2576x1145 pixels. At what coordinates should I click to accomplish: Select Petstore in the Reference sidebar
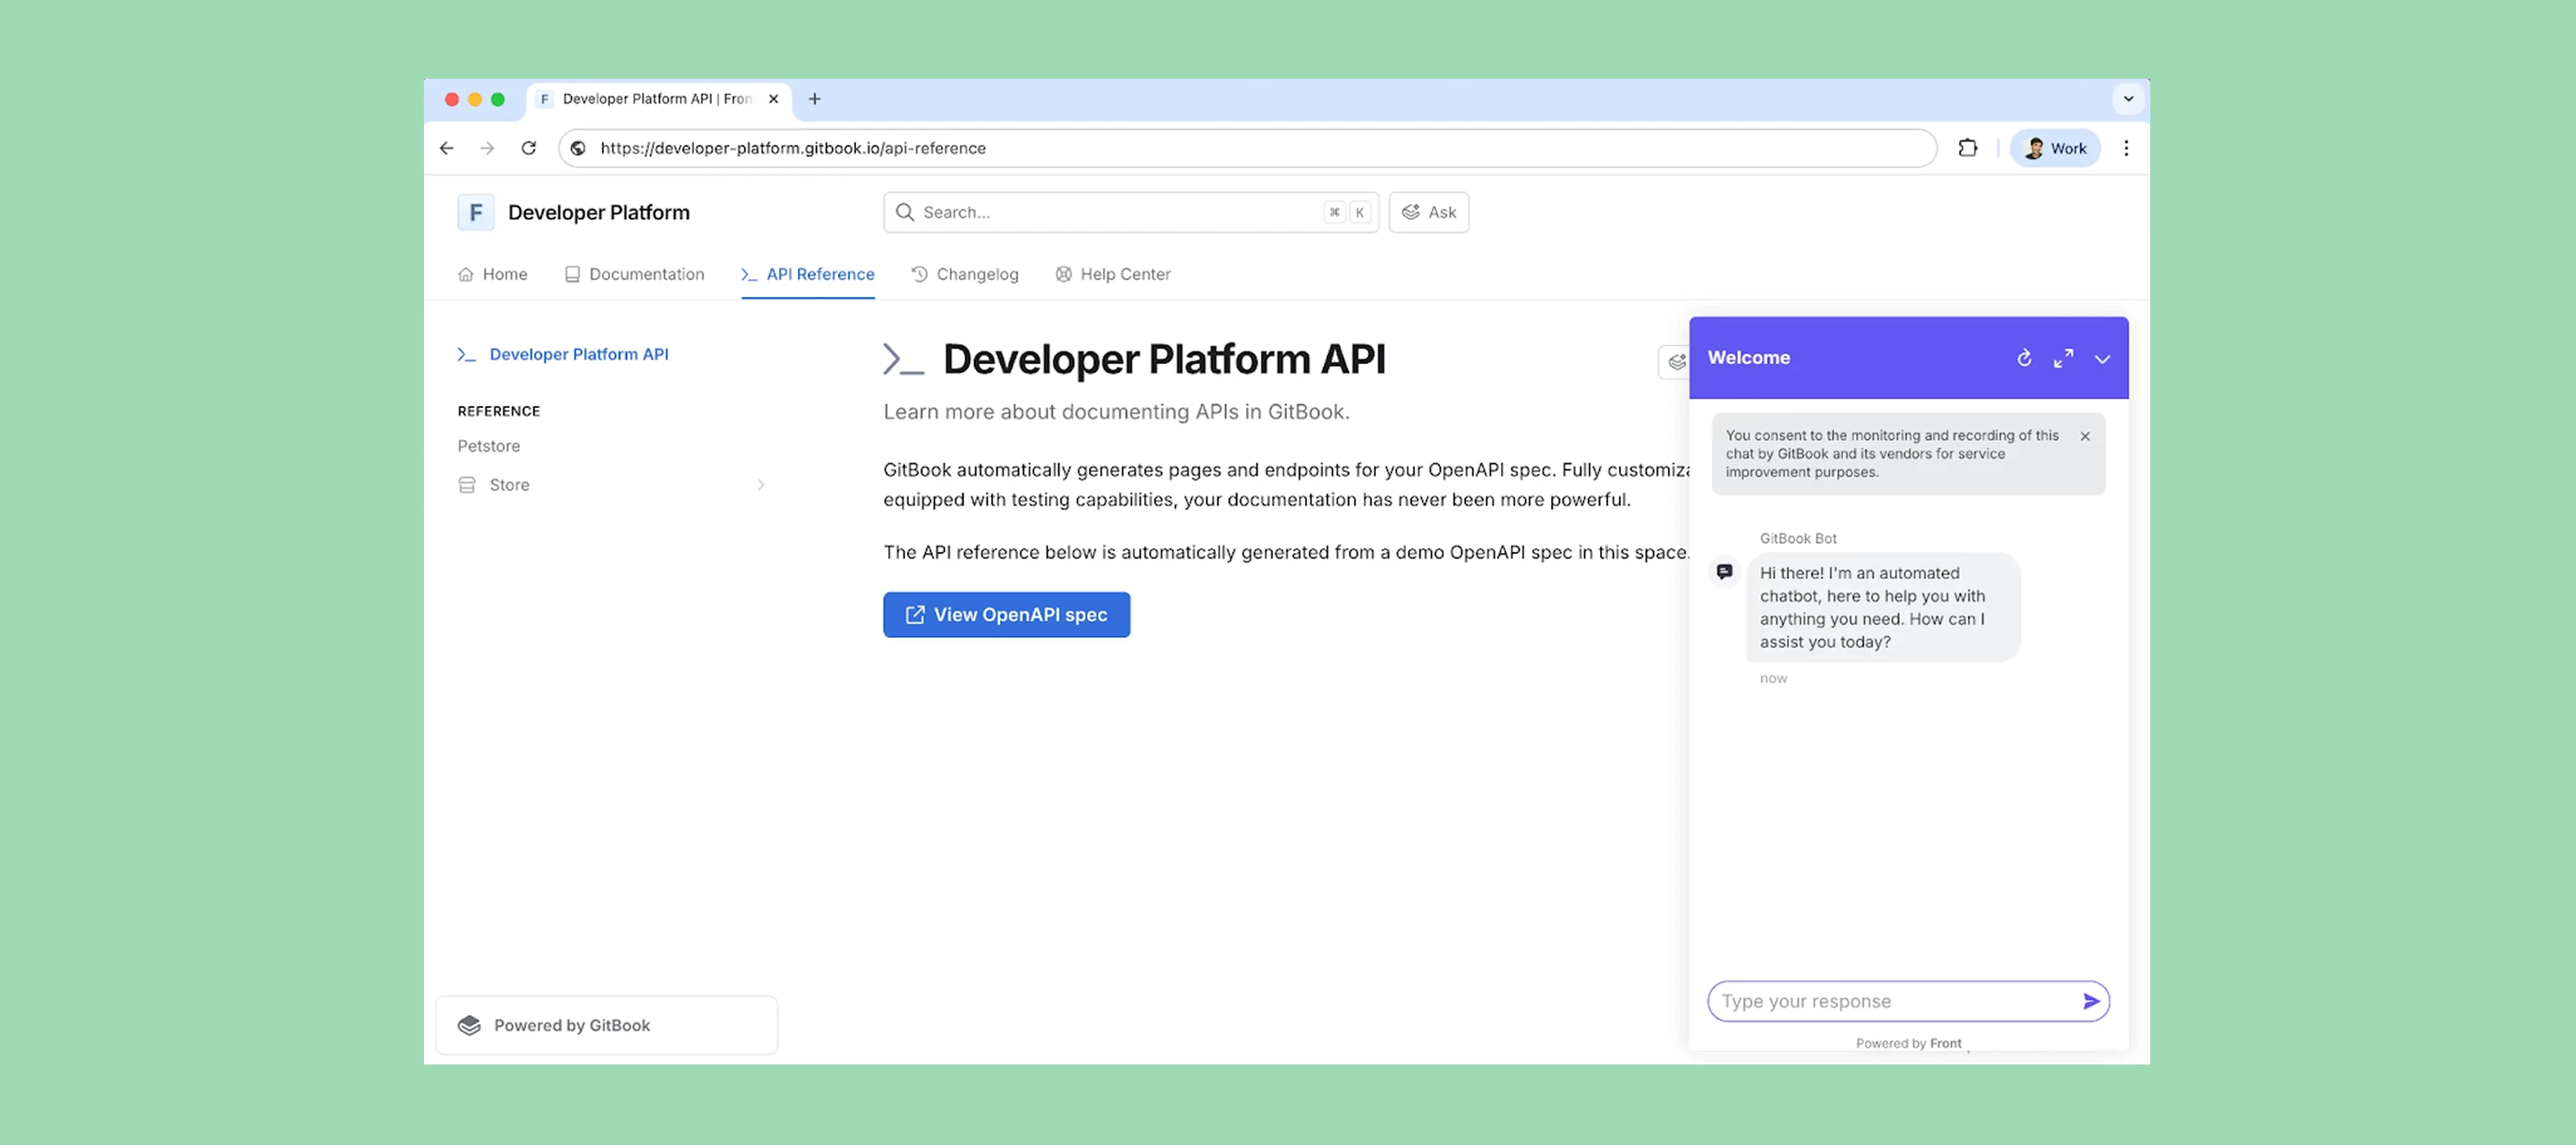point(489,446)
